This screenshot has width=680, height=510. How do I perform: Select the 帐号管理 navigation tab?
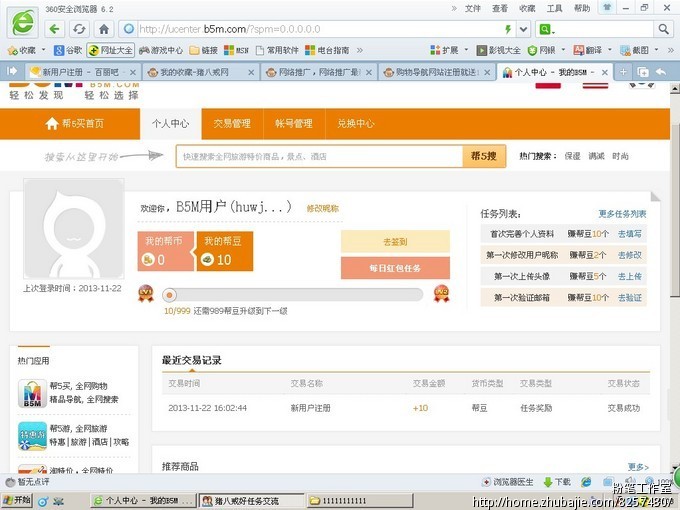pos(294,124)
